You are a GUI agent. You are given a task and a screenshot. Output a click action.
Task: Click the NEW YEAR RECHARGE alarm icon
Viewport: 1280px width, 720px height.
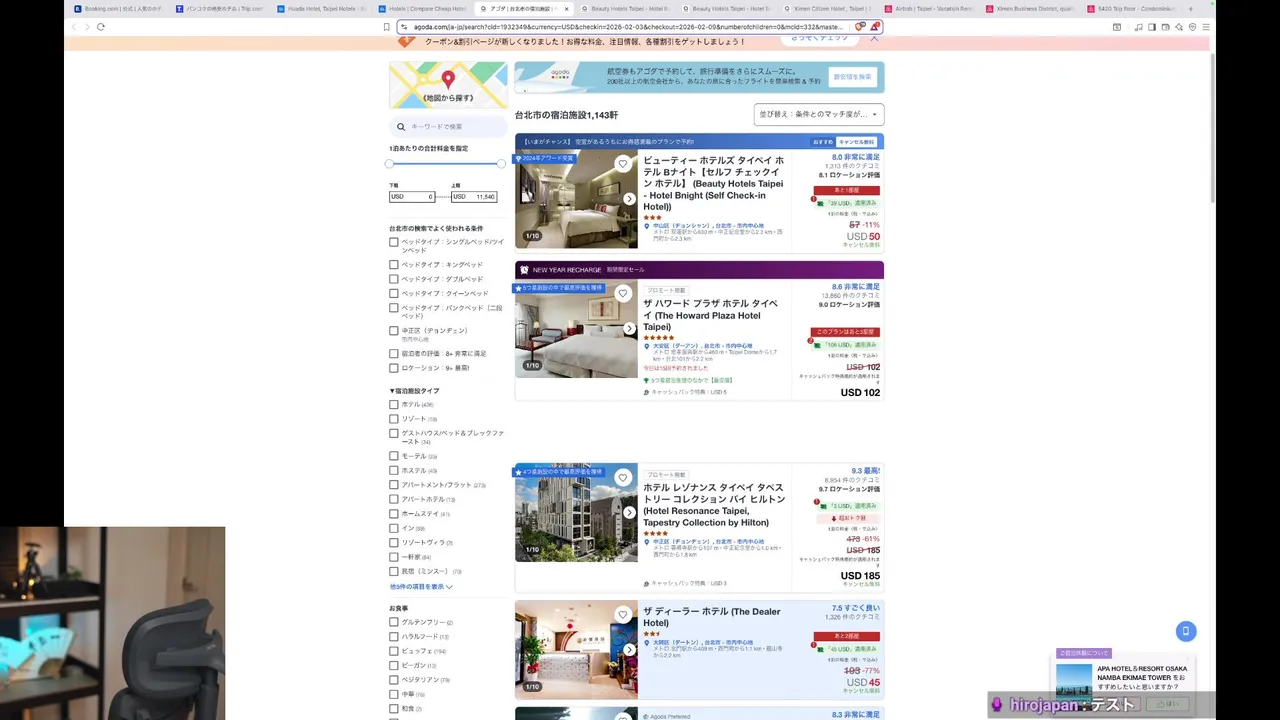click(x=524, y=270)
